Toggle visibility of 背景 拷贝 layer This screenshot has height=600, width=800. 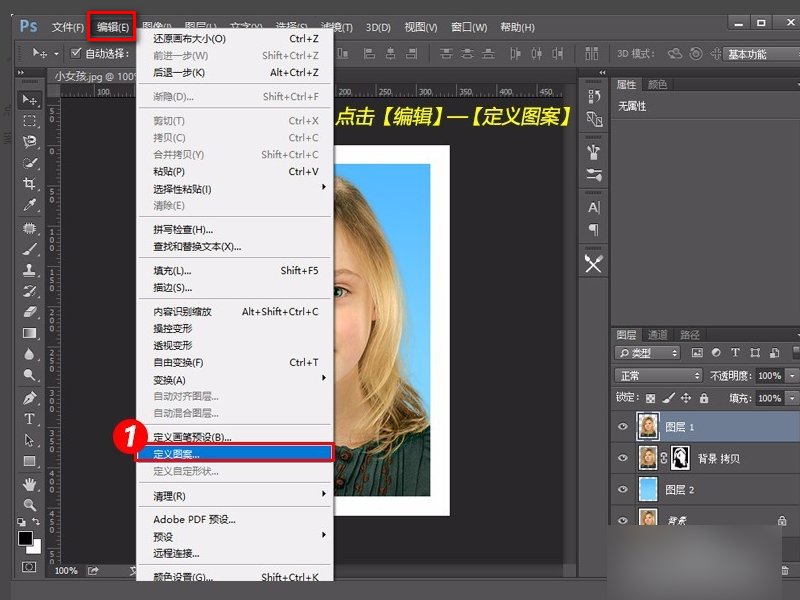(624, 456)
